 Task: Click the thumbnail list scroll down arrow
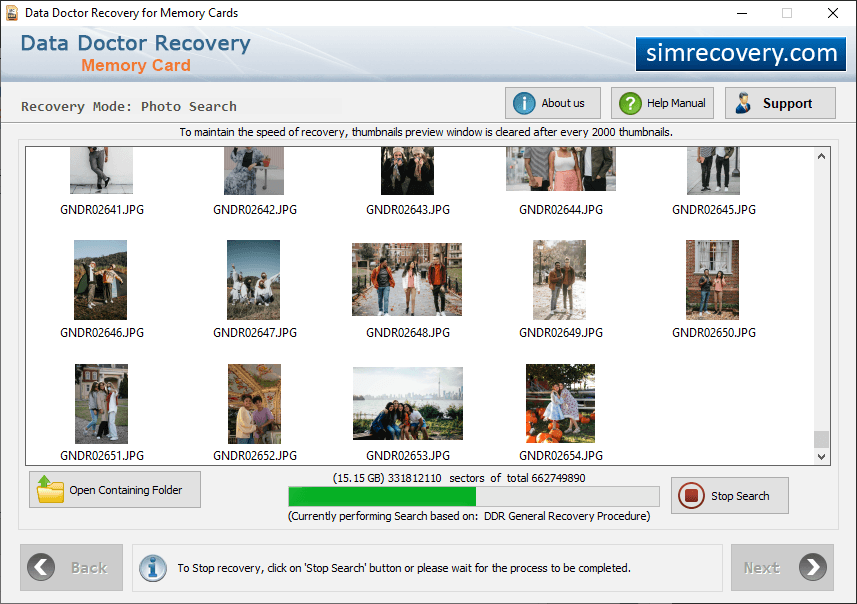[821, 456]
